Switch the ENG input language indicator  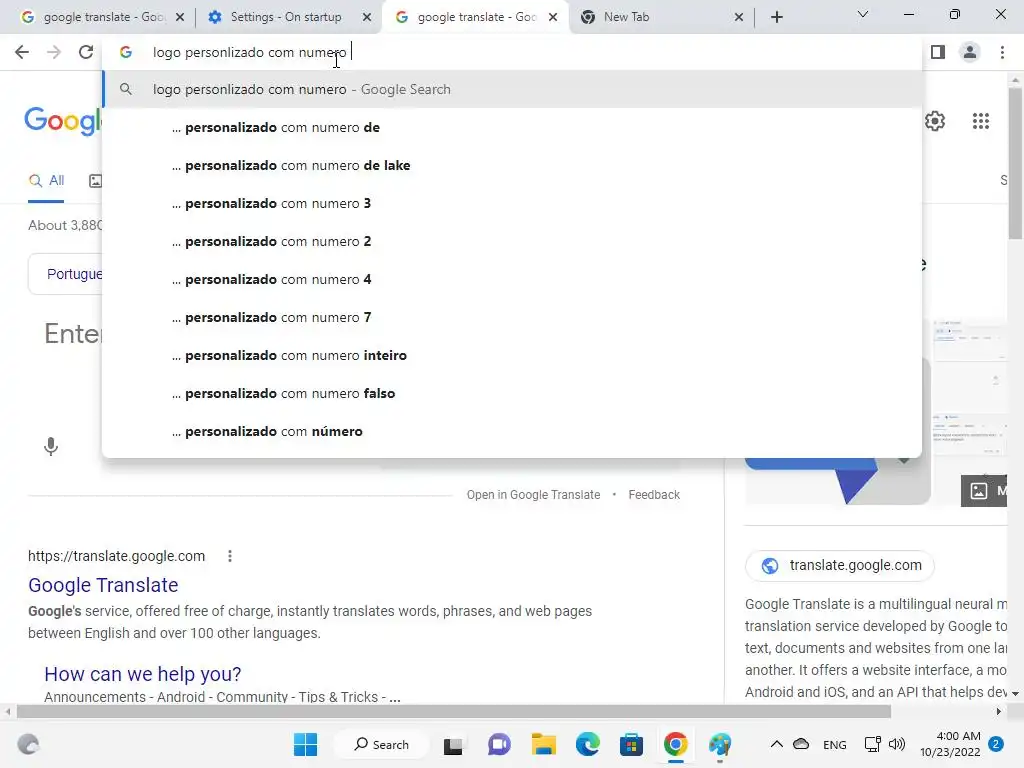point(835,744)
